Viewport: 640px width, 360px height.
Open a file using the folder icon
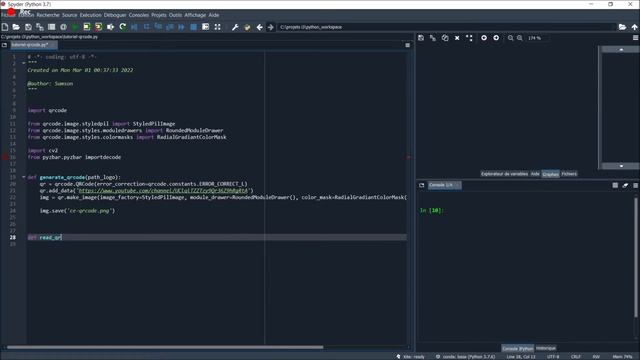[16, 27]
